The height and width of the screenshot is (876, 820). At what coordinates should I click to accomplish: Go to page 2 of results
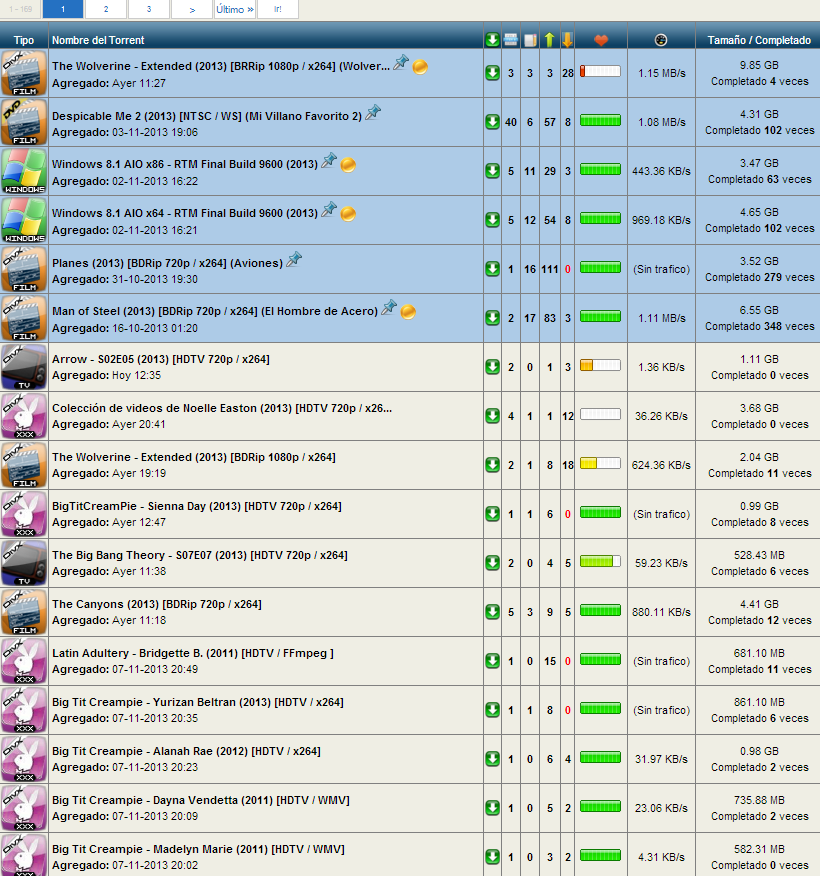coord(106,9)
